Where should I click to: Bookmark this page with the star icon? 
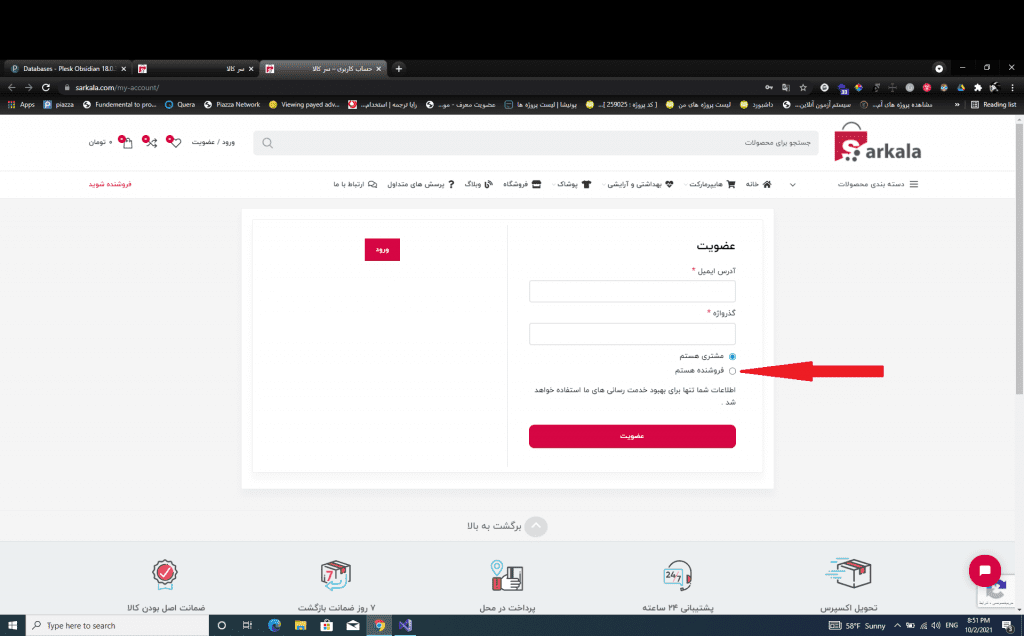coord(803,88)
